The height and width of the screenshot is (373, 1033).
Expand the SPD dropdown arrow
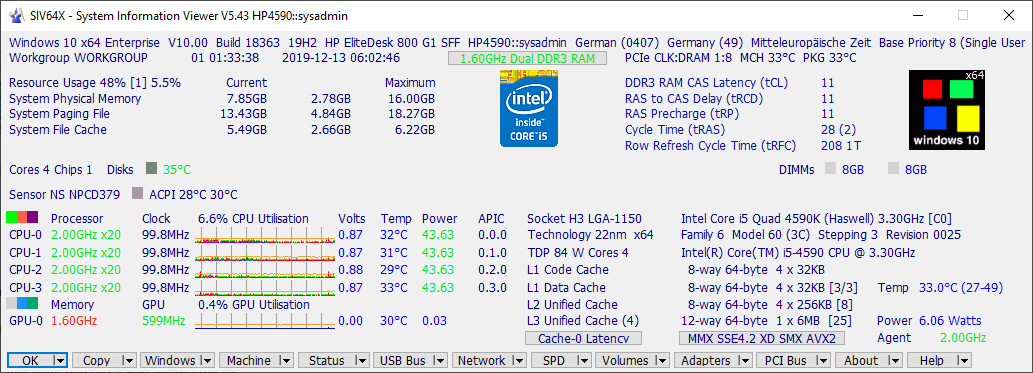pyautogui.click(x=583, y=360)
